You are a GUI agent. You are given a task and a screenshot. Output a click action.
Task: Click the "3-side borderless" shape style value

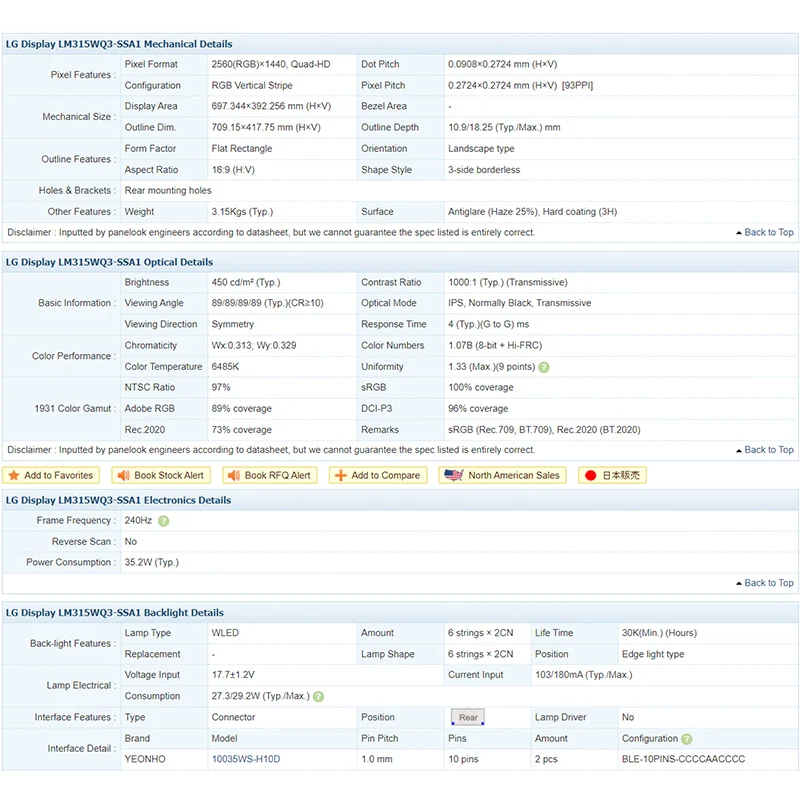(x=484, y=170)
